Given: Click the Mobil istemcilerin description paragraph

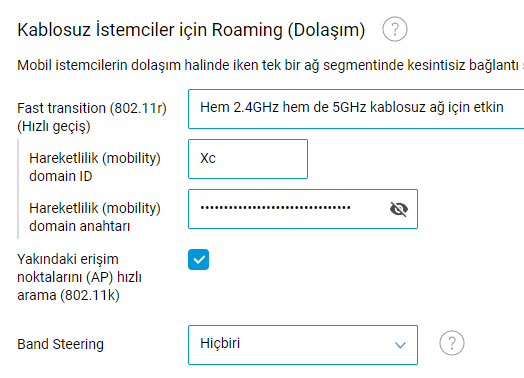Looking at the screenshot, I should click(270, 65).
